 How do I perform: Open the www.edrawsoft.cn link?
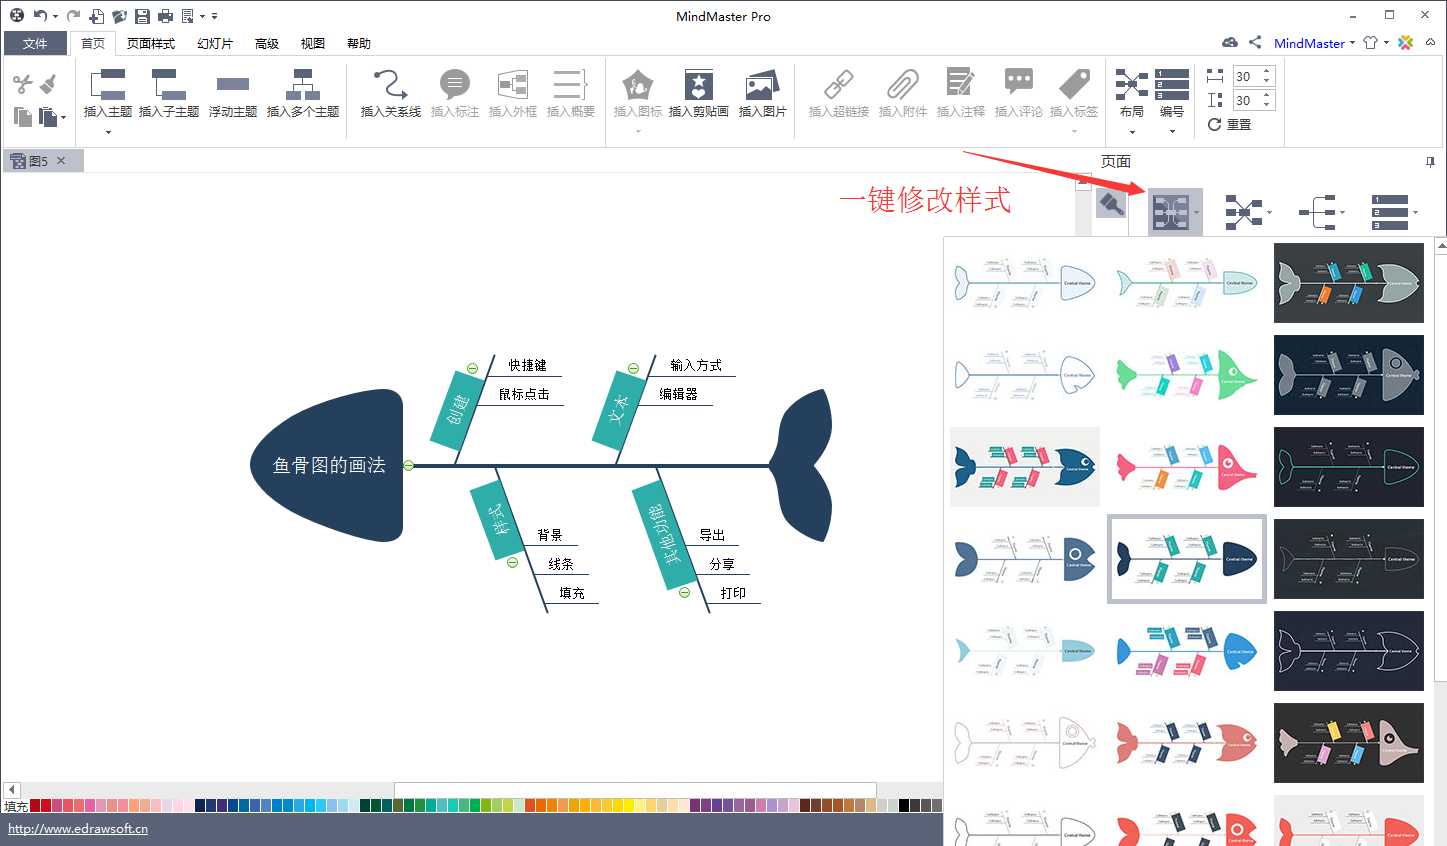(x=78, y=829)
